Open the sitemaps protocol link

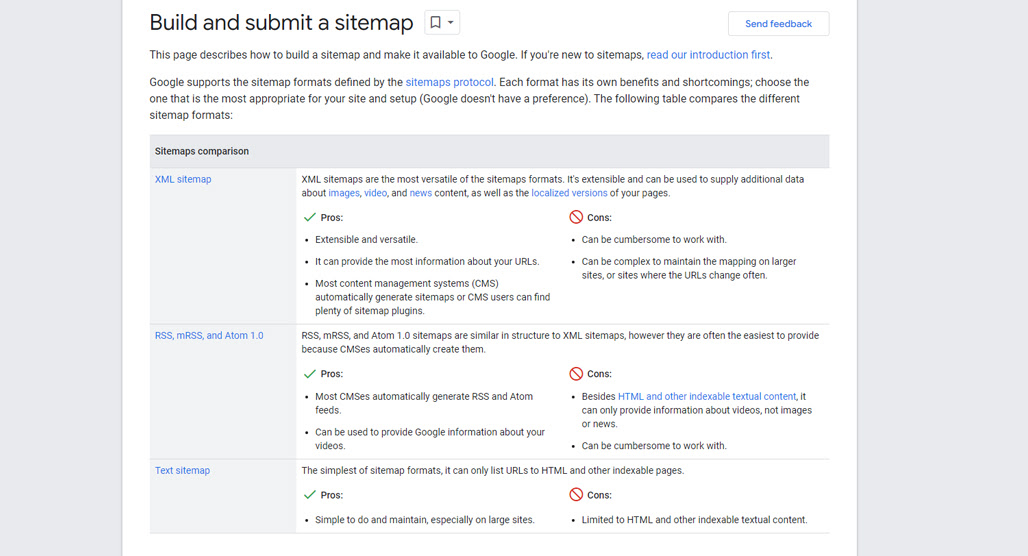click(449, 83)
